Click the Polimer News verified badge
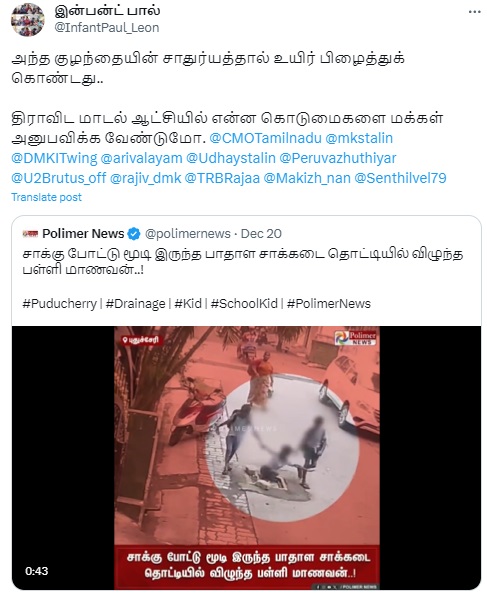487x597 pixels. point(134,234)
